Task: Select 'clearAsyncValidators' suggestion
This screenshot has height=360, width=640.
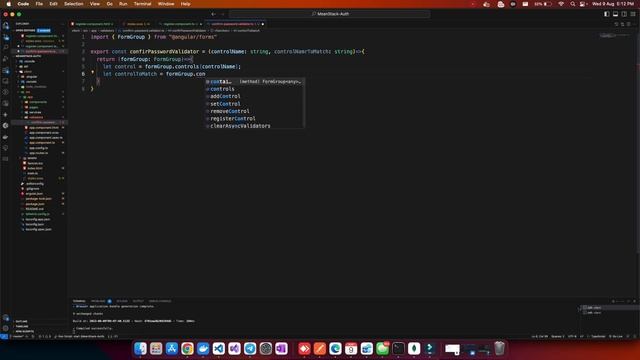Action: 255,126
